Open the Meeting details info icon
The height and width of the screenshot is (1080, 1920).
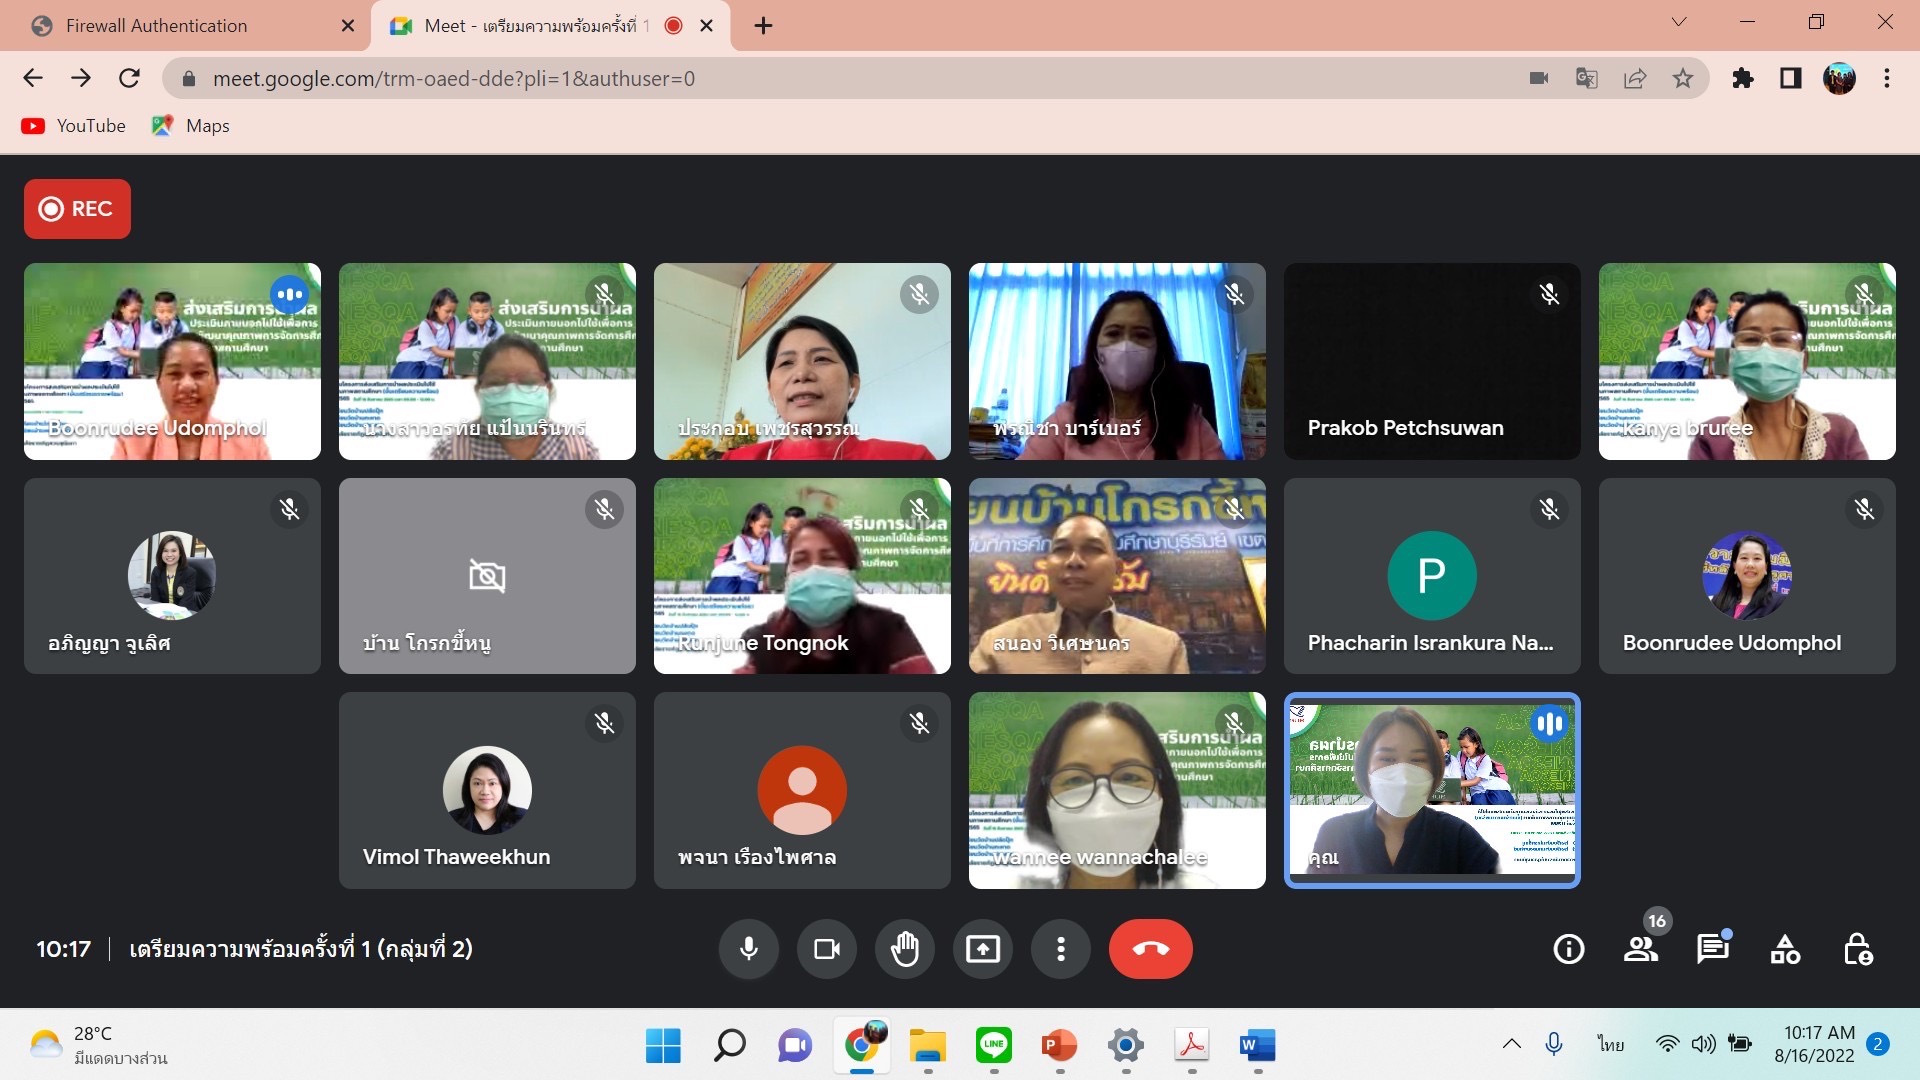click(1568, 948)
